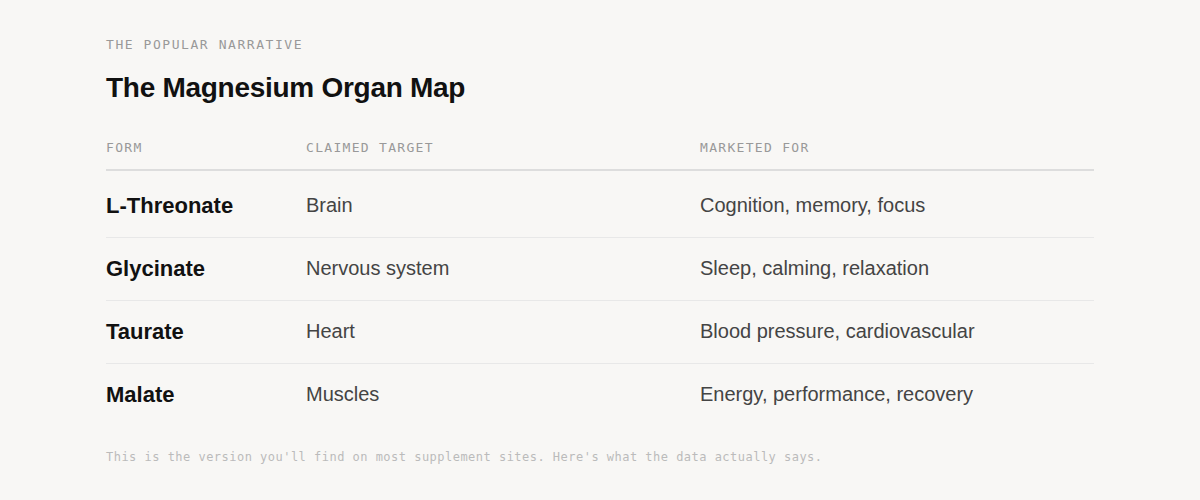Image resolution: width=1200 pixels, height=500 pixels.
Task: Click the Taurate form name
Action: pos(144,332)
